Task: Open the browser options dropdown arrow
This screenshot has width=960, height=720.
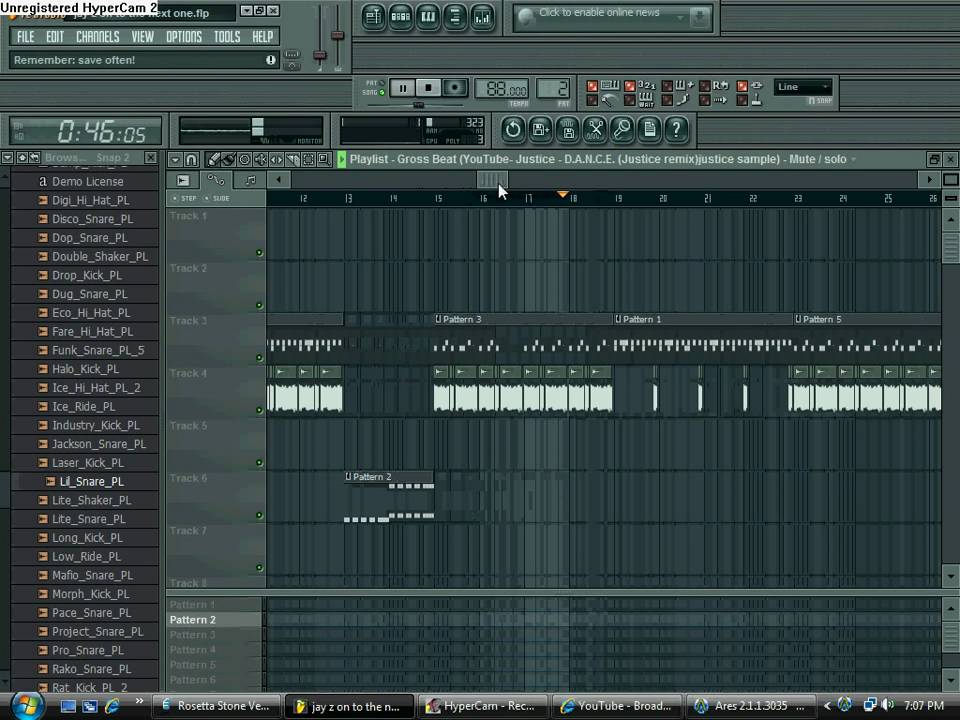Action: [7, 157]
